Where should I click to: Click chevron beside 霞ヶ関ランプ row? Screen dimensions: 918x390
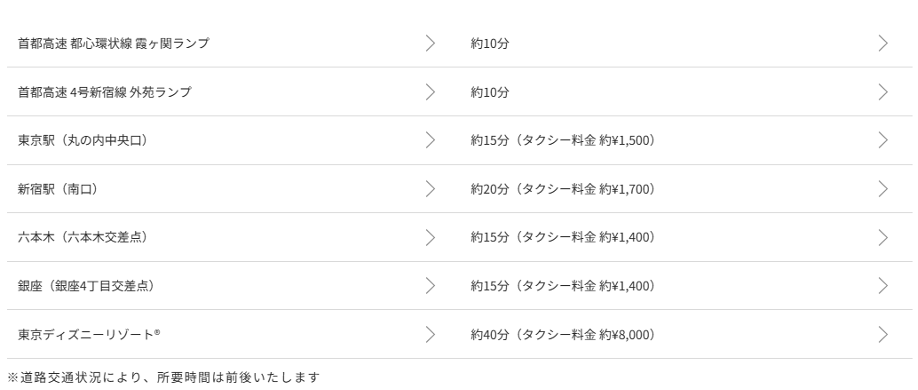[430, 43]
